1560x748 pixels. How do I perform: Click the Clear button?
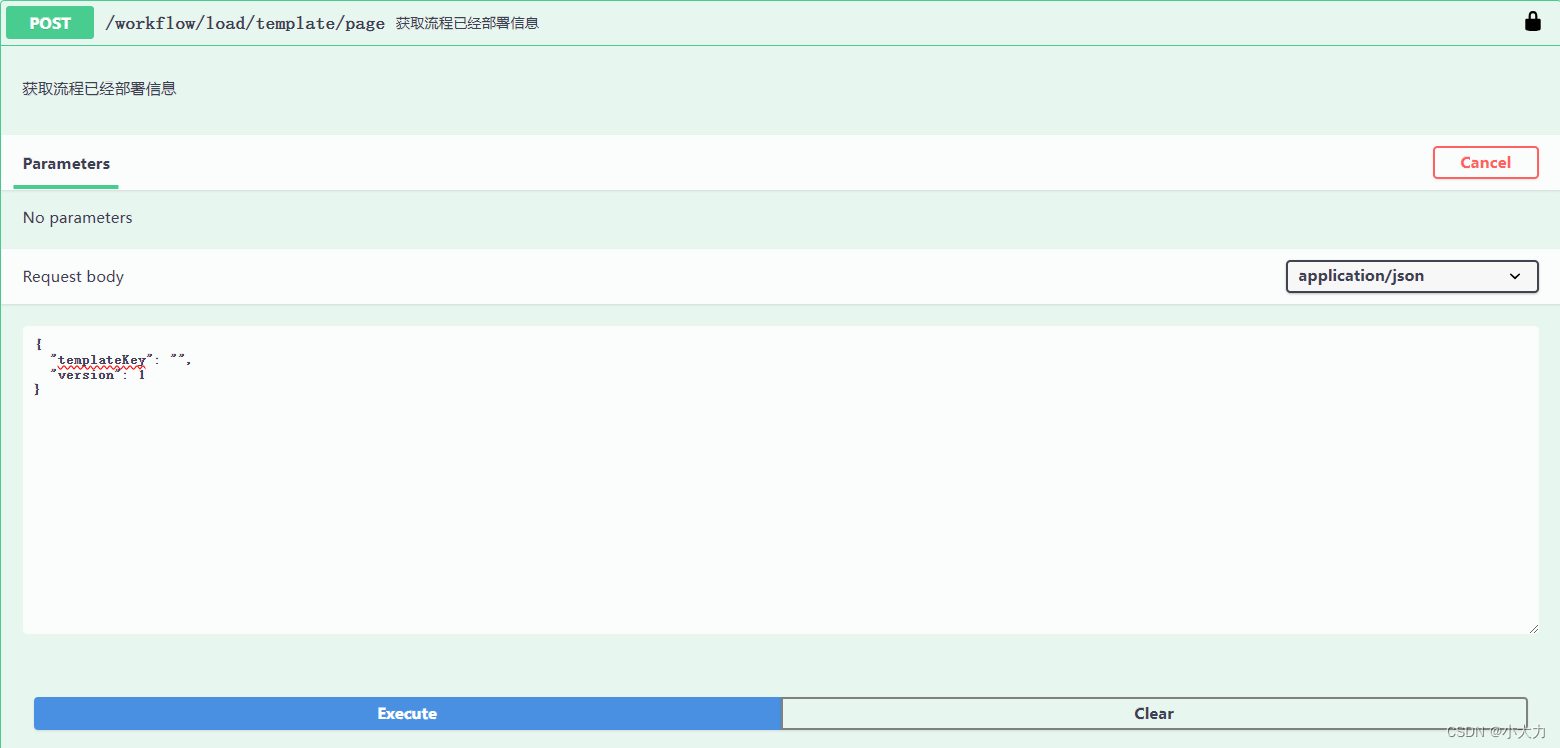pyautogui.click(x=1154, y=713)
